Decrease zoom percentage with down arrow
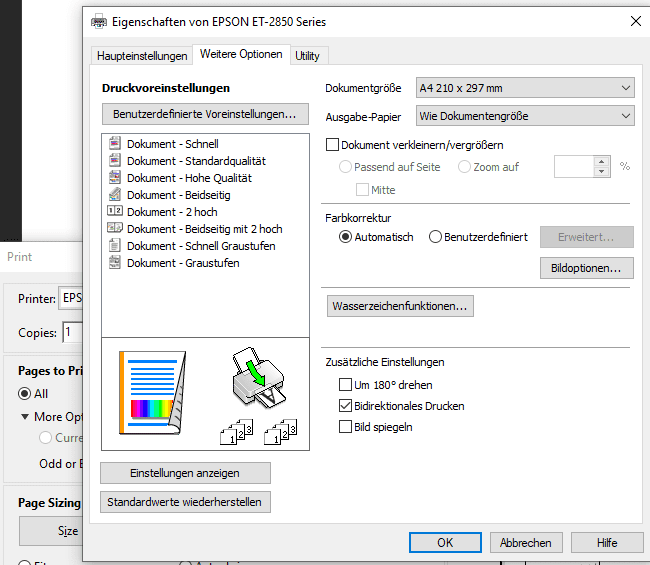This screenshot has width=650, height=565. click(x=601, y=172)
